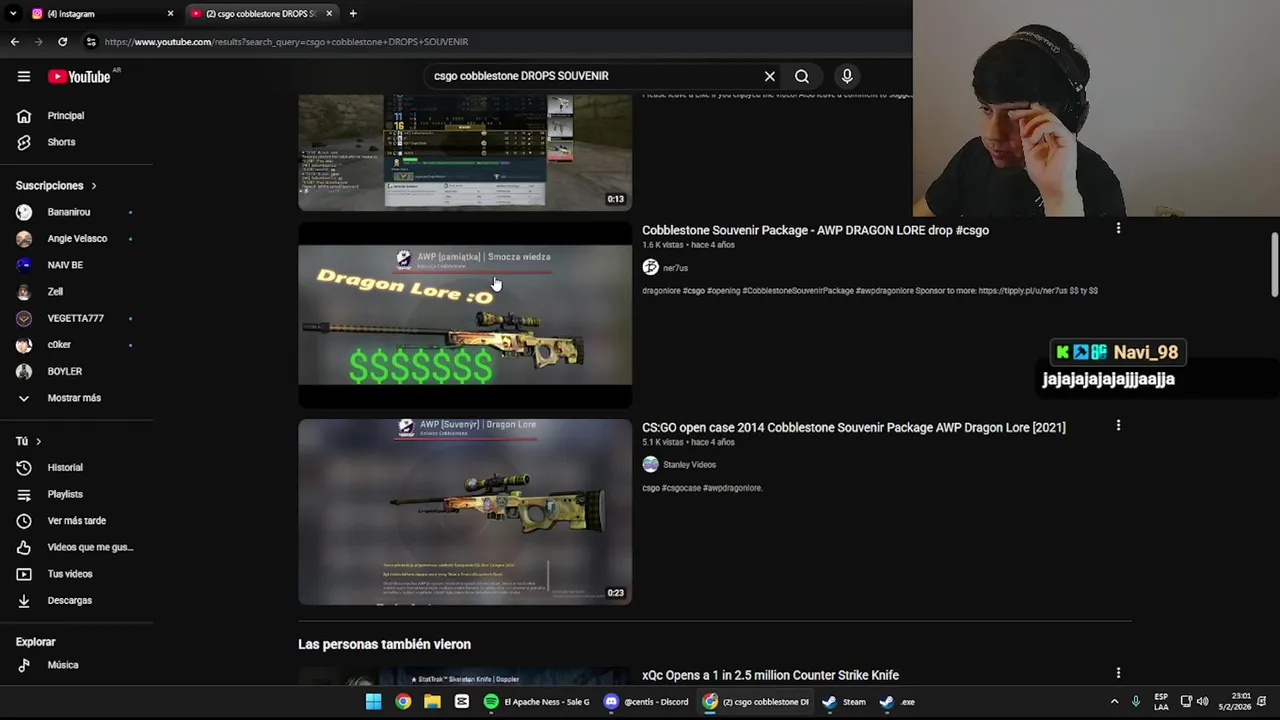This screenshot has height=720, width=1280.
Task: Open the CS:GO open case 2014 Cobblestone title
Action: point(853,427)
